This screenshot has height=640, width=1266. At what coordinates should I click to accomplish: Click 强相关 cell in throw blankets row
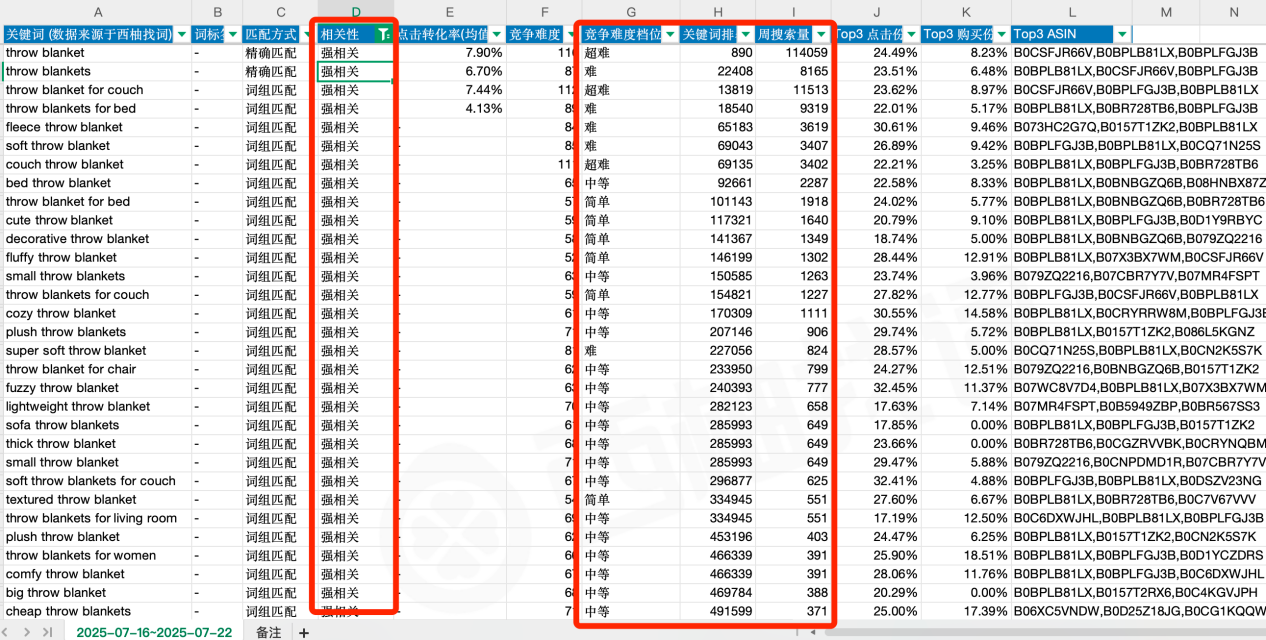[355, 71]
